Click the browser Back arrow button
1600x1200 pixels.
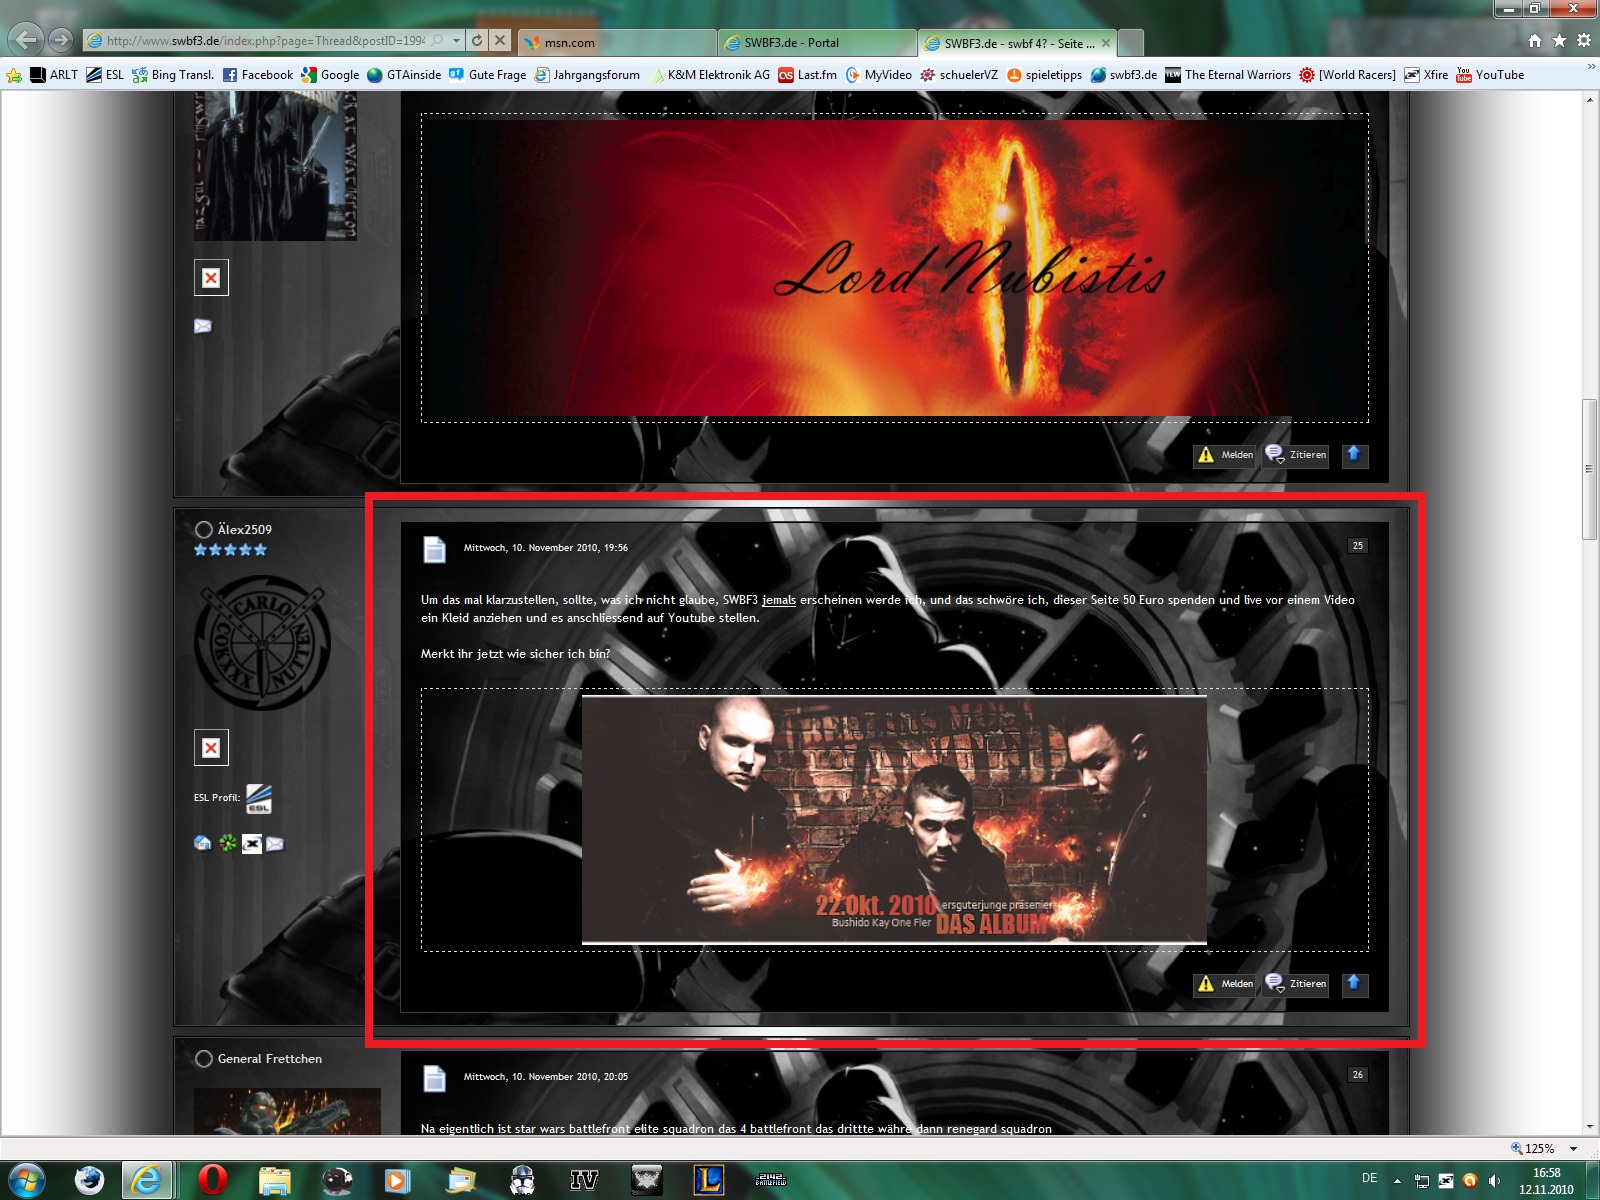pos(26,40)
